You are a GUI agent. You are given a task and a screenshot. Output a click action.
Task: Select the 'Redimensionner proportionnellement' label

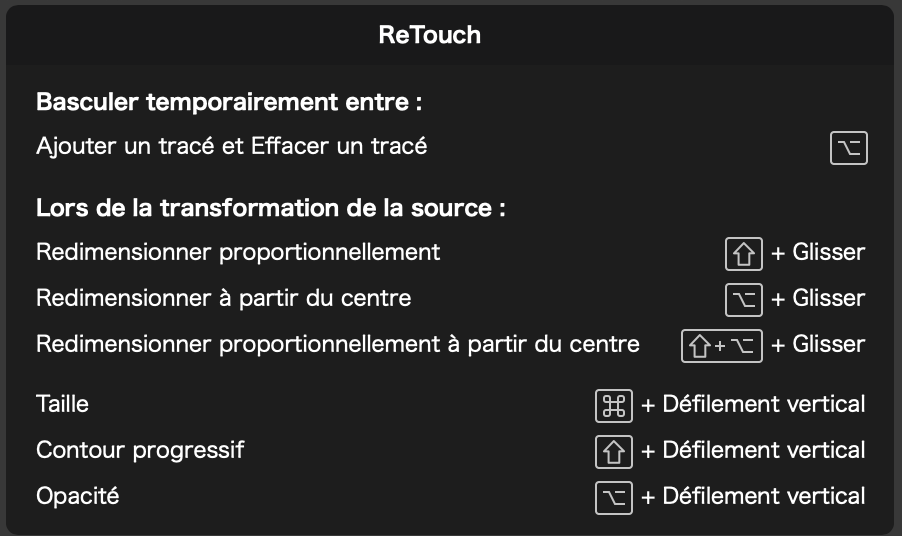238,252
